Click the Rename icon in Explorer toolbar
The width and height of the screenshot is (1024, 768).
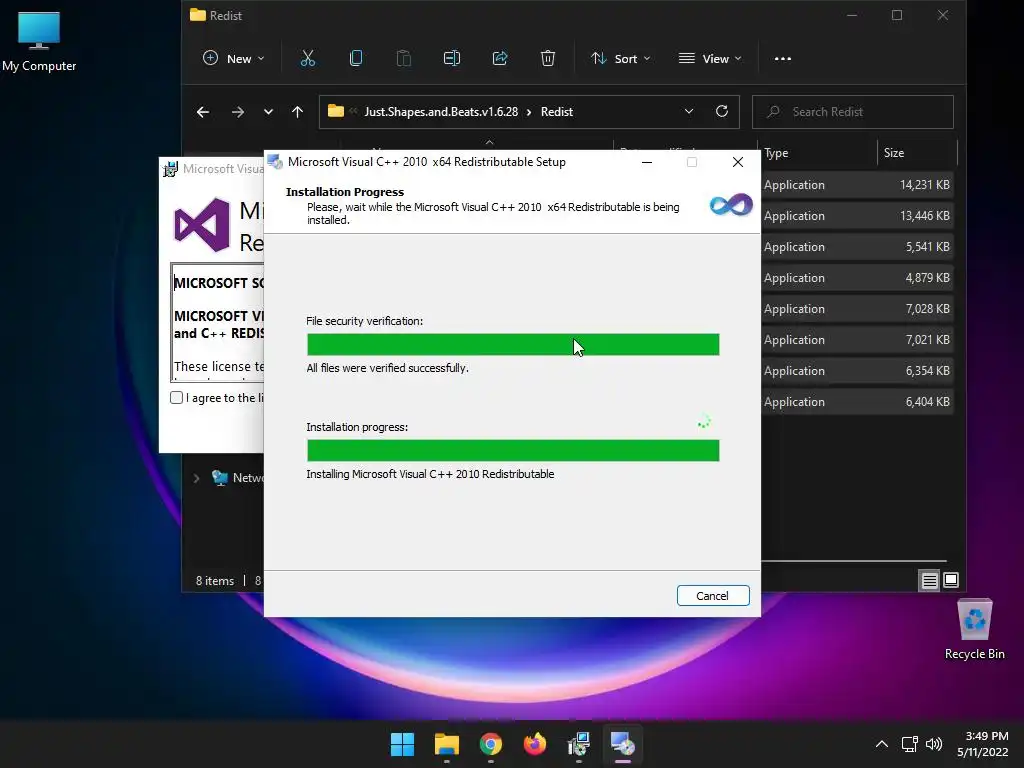point(452,59)
